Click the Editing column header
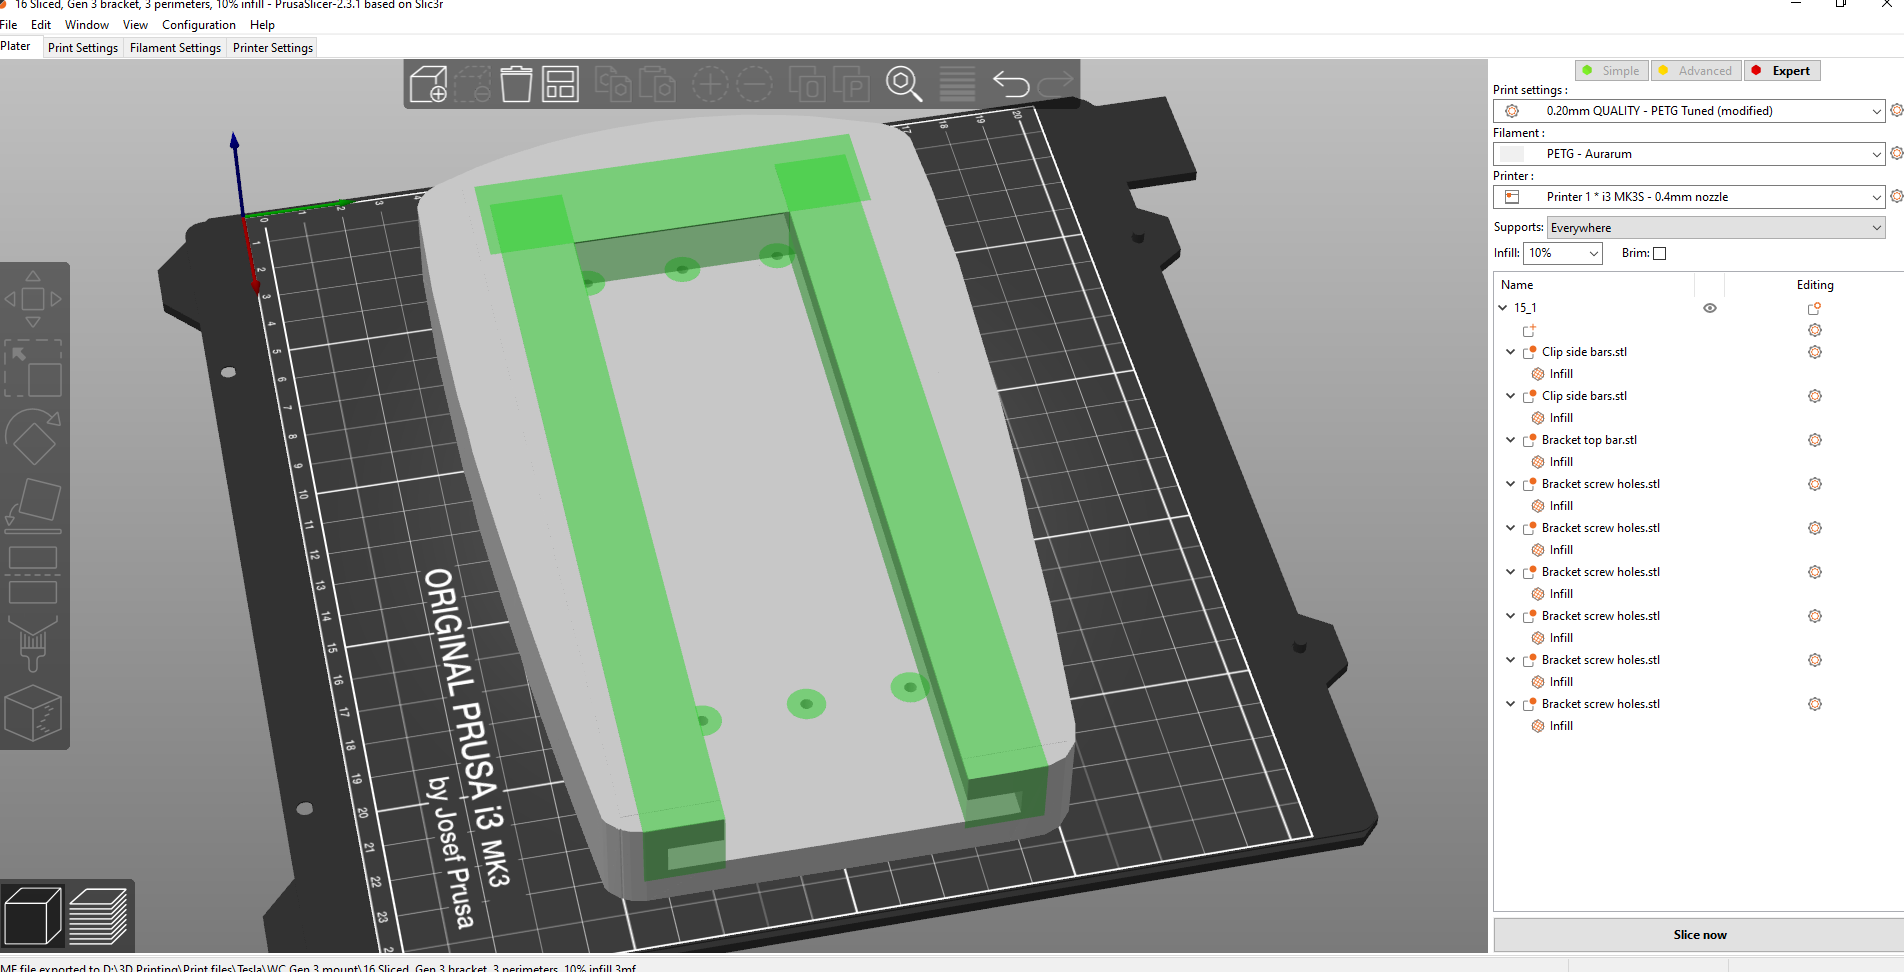 1815,285
